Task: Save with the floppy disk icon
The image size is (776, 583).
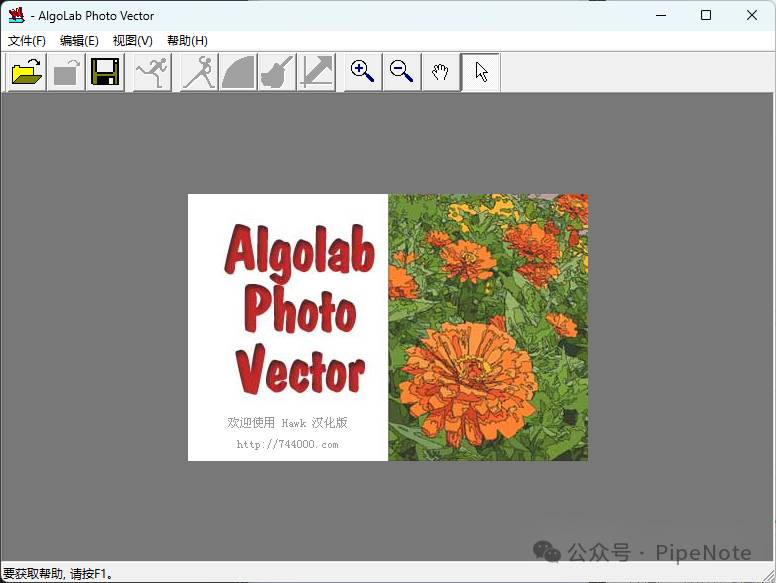Action: (105, 72)
